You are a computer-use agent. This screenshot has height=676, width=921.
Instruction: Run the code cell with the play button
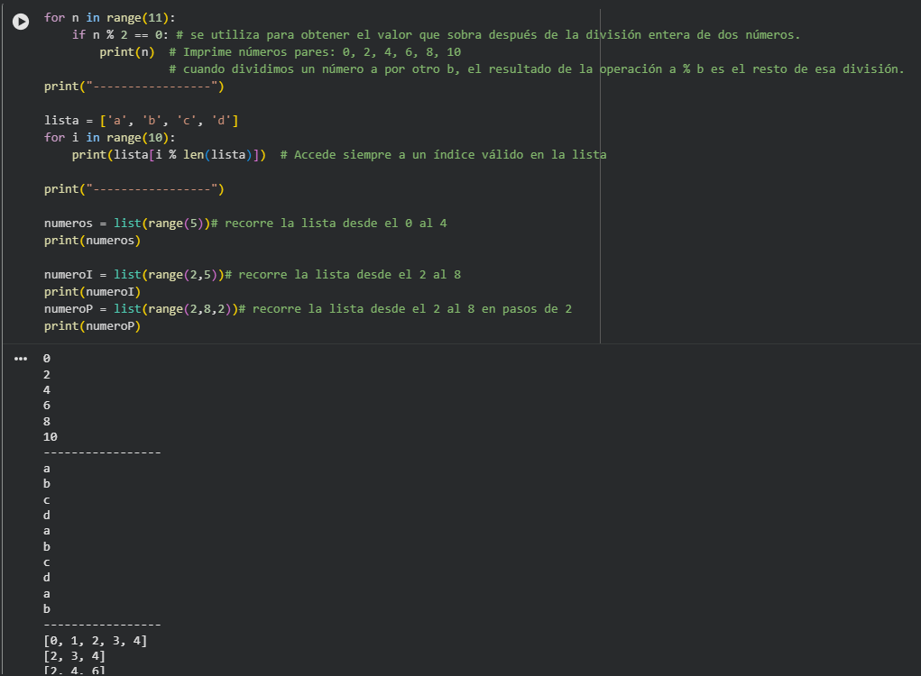(x=21, y=22)
